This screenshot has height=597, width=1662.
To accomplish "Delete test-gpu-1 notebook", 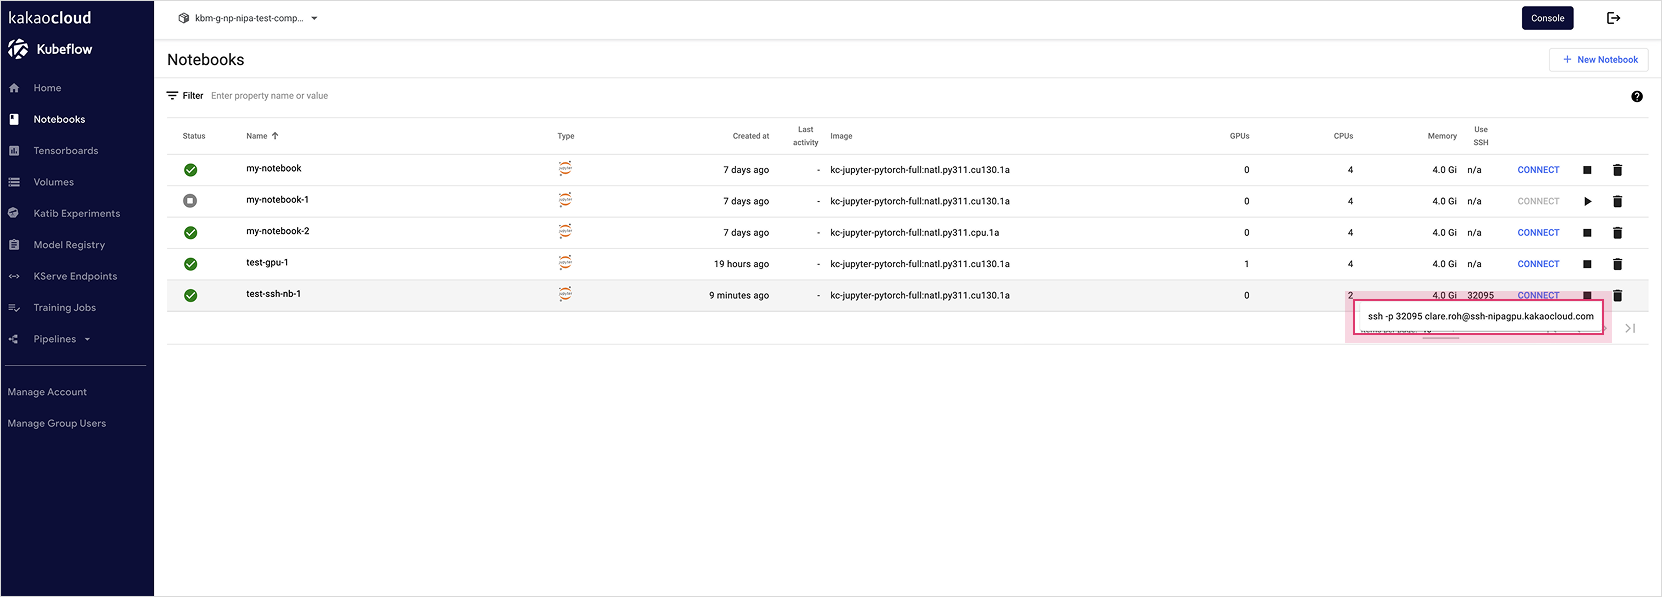I will coord(1617,264).
